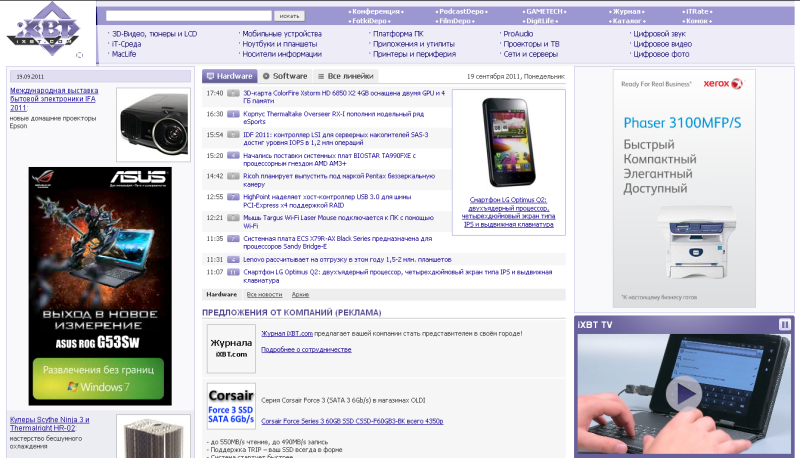The image size is (800, 458).
Task: Open the Журнал link in the top bar
Action: (x=627, y=11)
